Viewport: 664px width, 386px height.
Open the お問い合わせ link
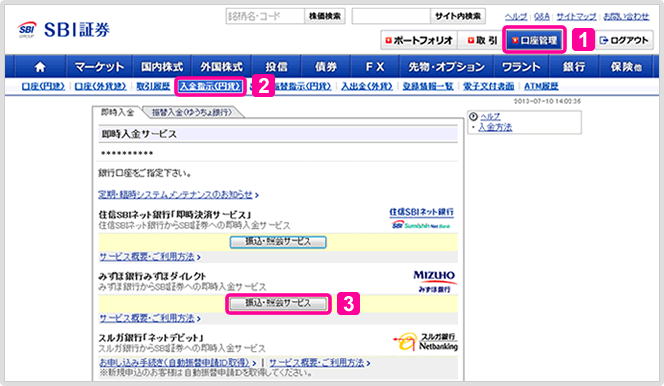coord(626,17)
